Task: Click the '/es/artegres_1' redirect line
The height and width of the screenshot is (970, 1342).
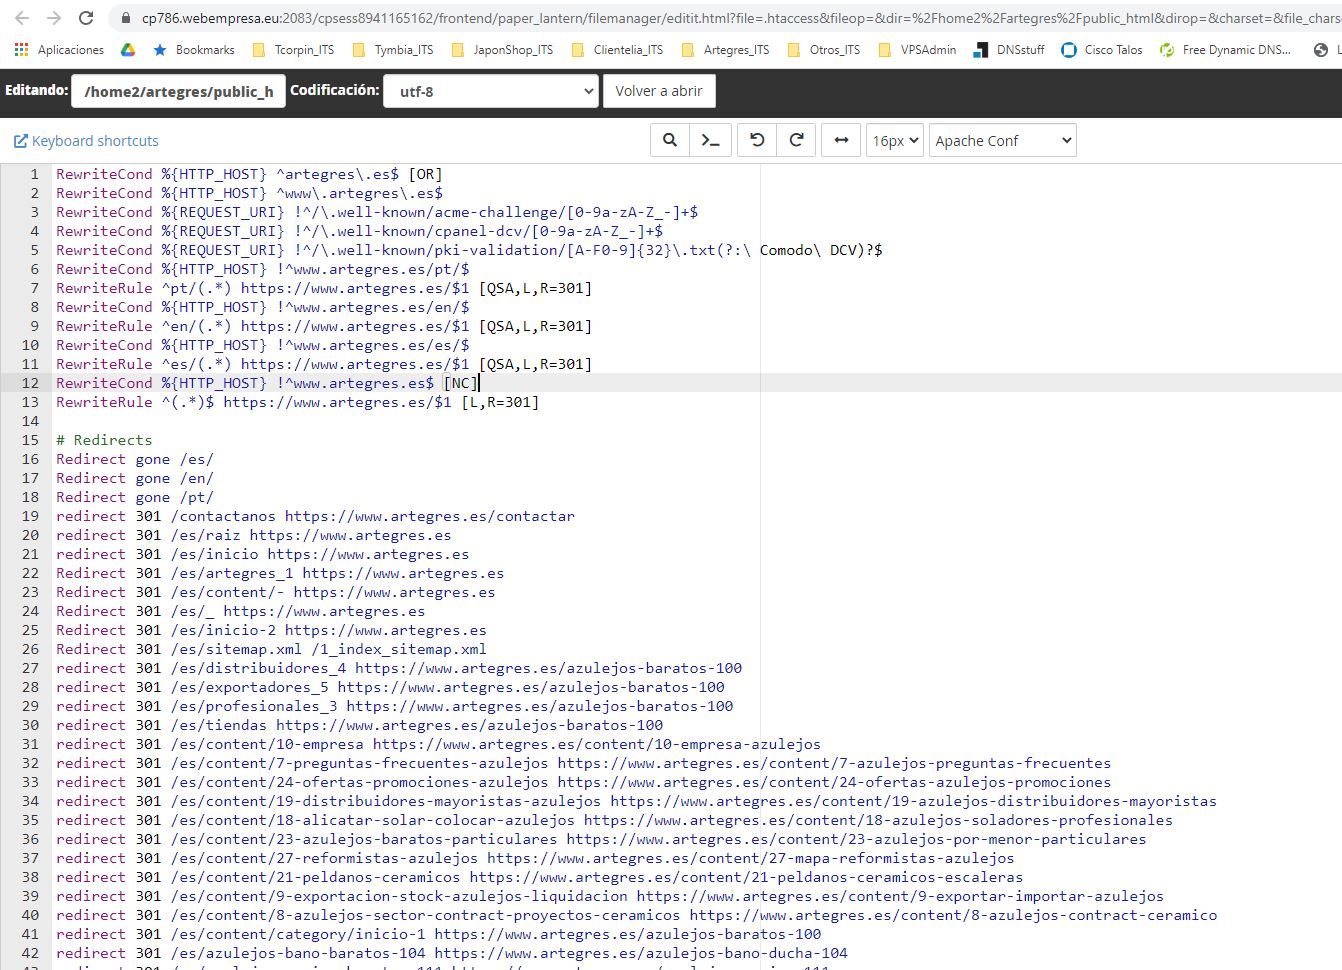Action: coord(280,573)
